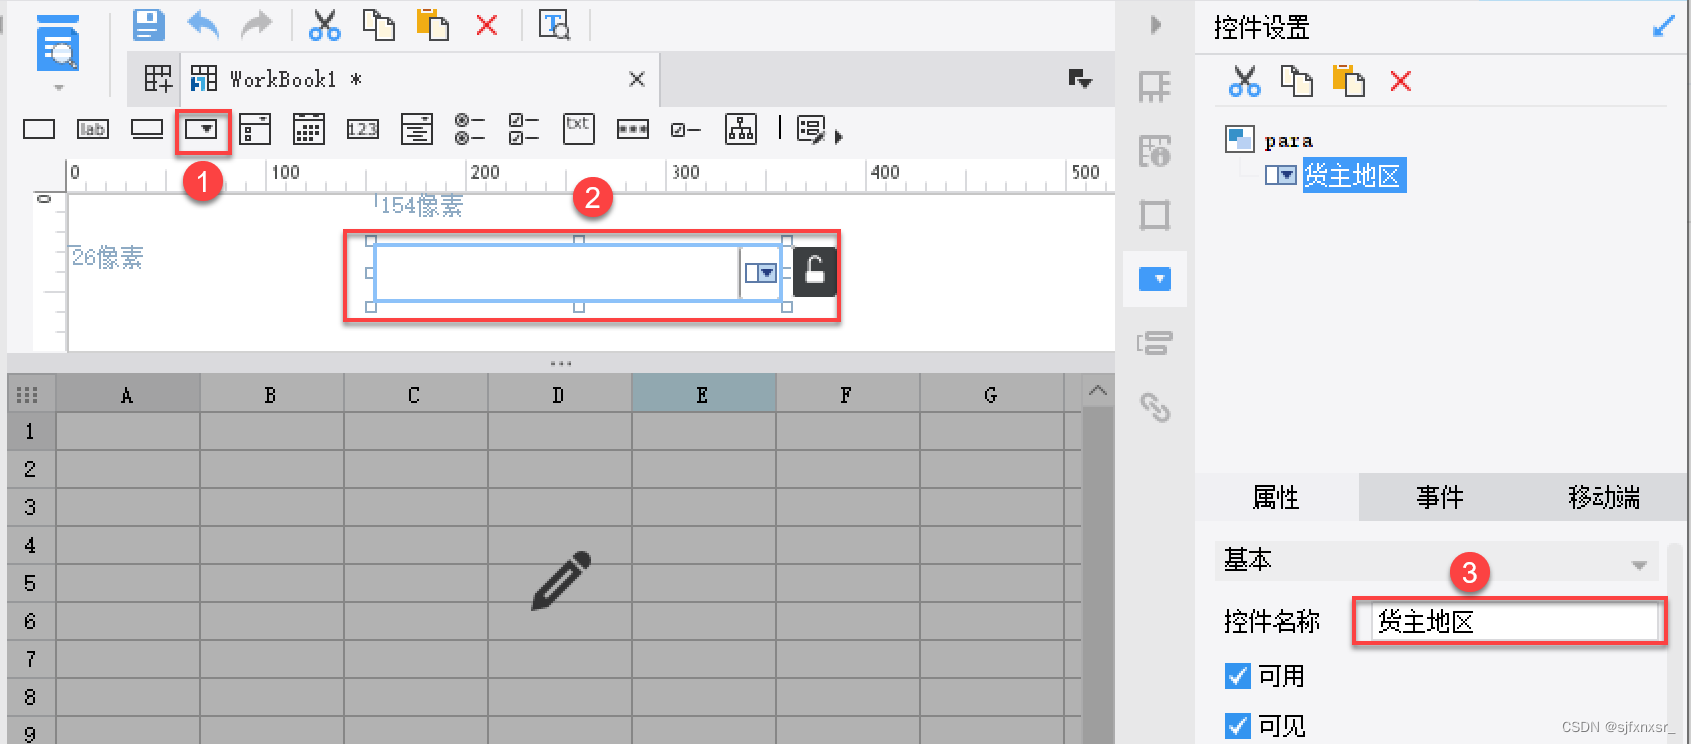
Task: Insert a number 123 widget
Action: [x=363, y=129]
